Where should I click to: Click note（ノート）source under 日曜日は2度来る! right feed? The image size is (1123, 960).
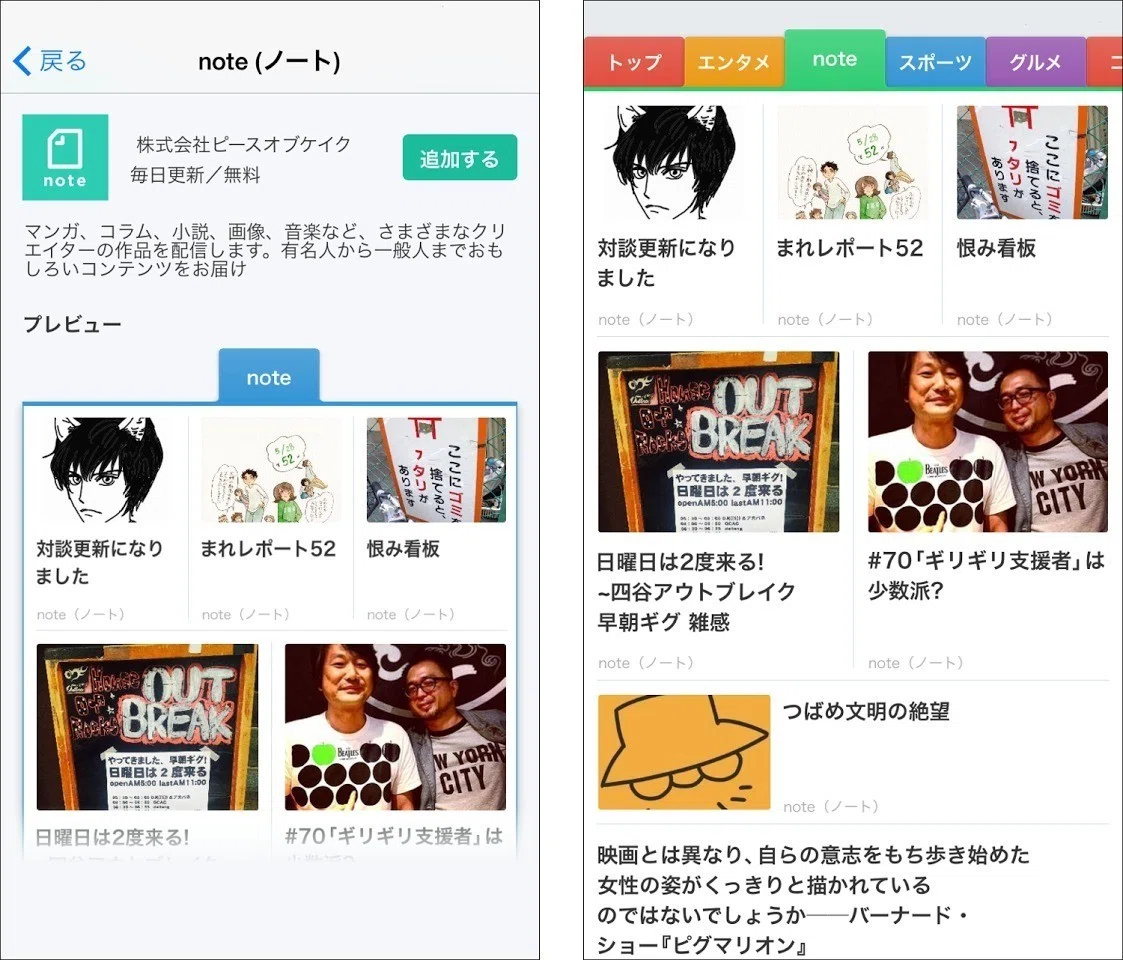(646, 663)
